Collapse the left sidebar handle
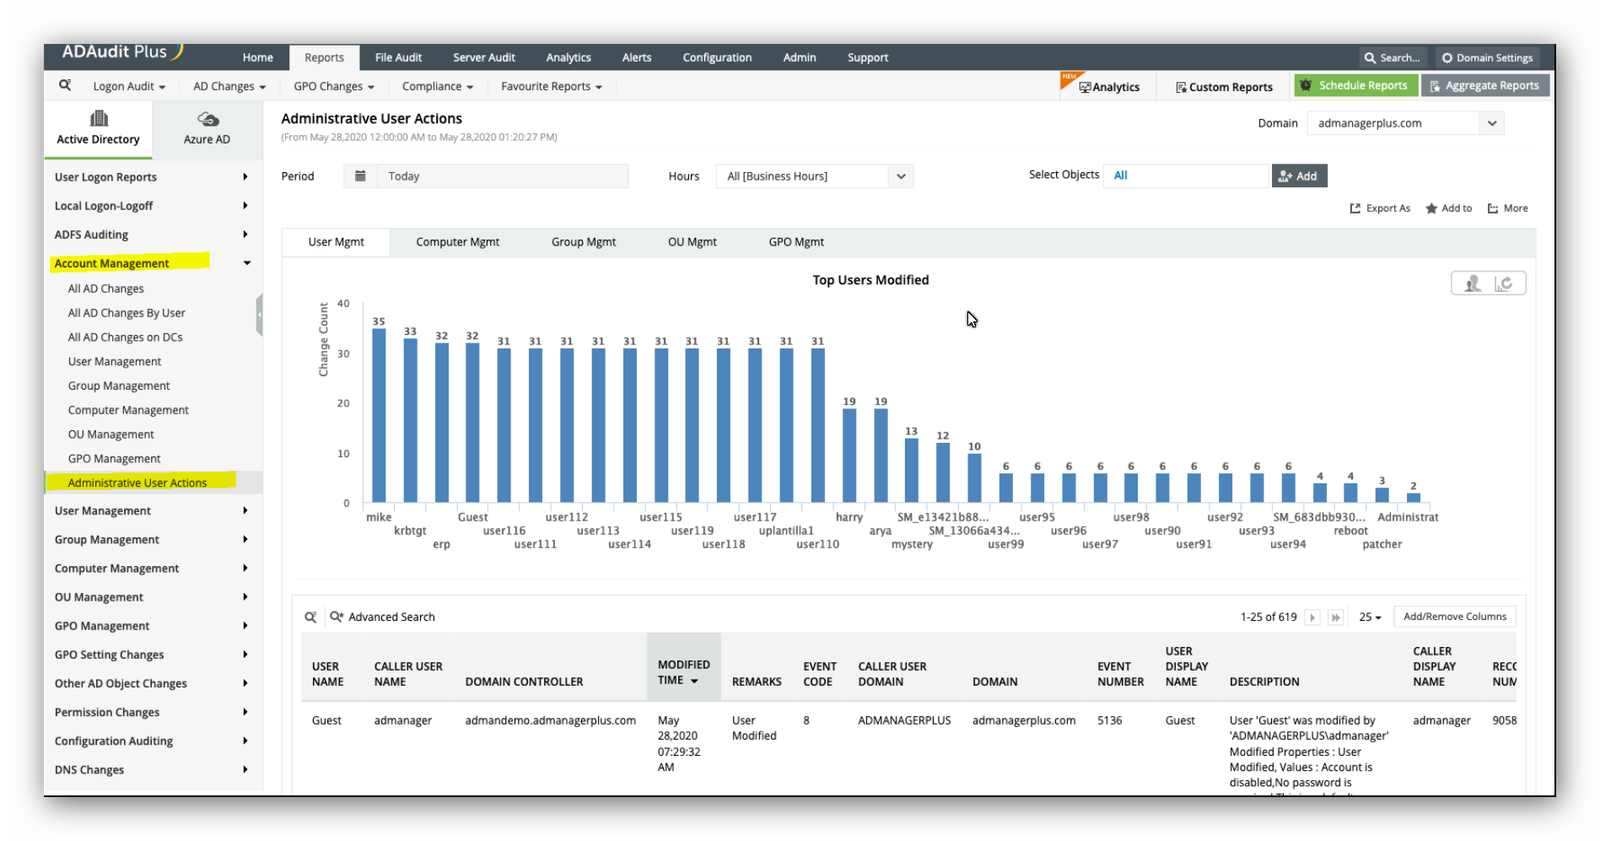The width and height of the screenshot is (1600, 841). tap(259, 315)
